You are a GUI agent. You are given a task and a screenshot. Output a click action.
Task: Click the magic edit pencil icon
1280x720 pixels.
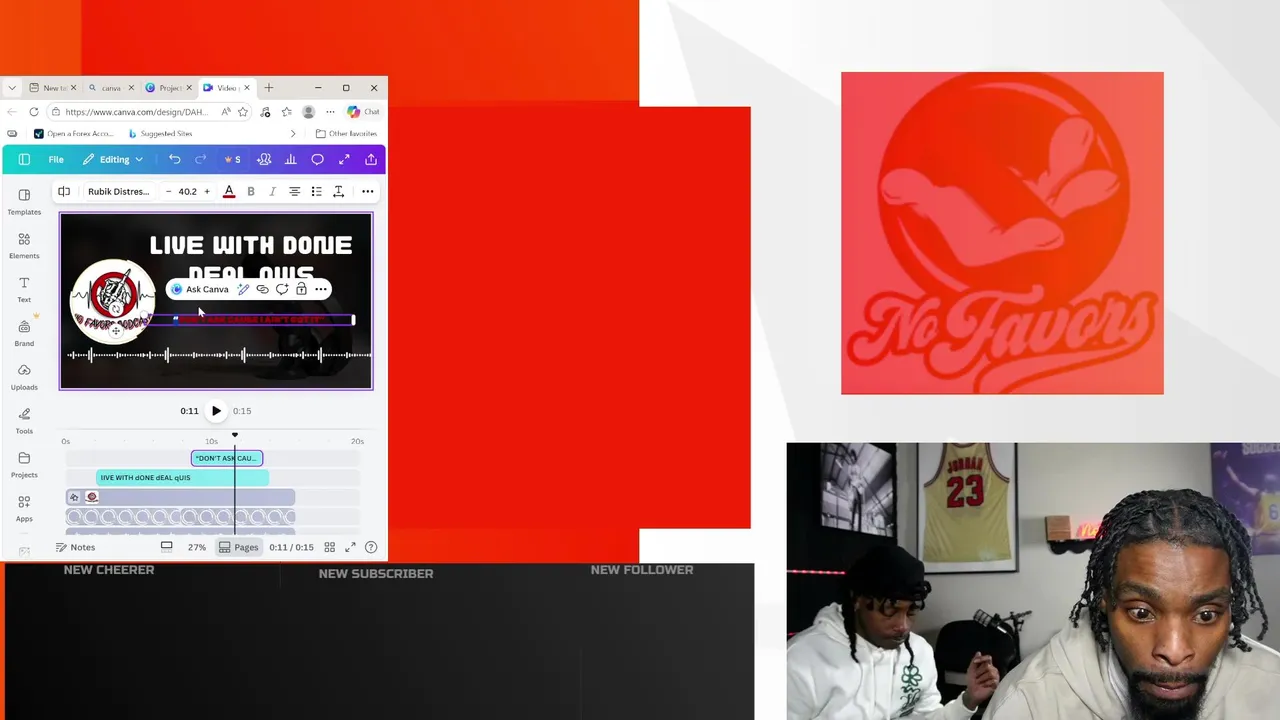coord(243,289)
